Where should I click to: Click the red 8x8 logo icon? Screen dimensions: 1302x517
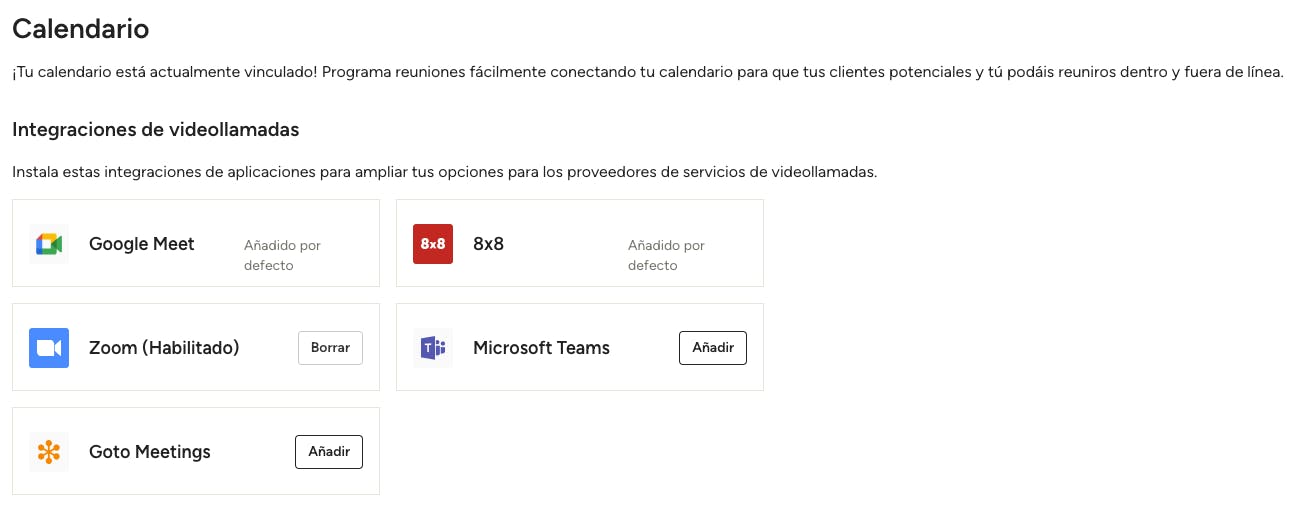point(433,244)
